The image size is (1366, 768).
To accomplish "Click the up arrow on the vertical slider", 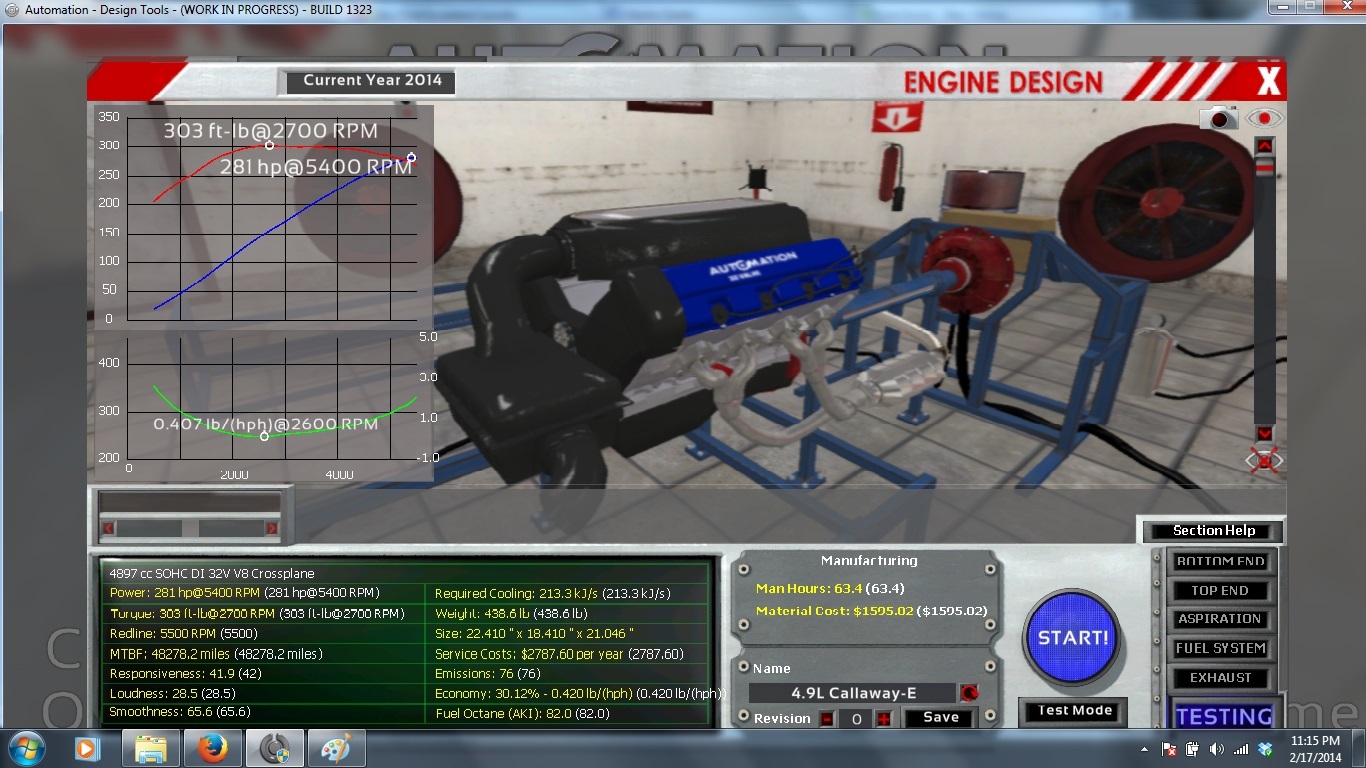I will (1265, 147).
